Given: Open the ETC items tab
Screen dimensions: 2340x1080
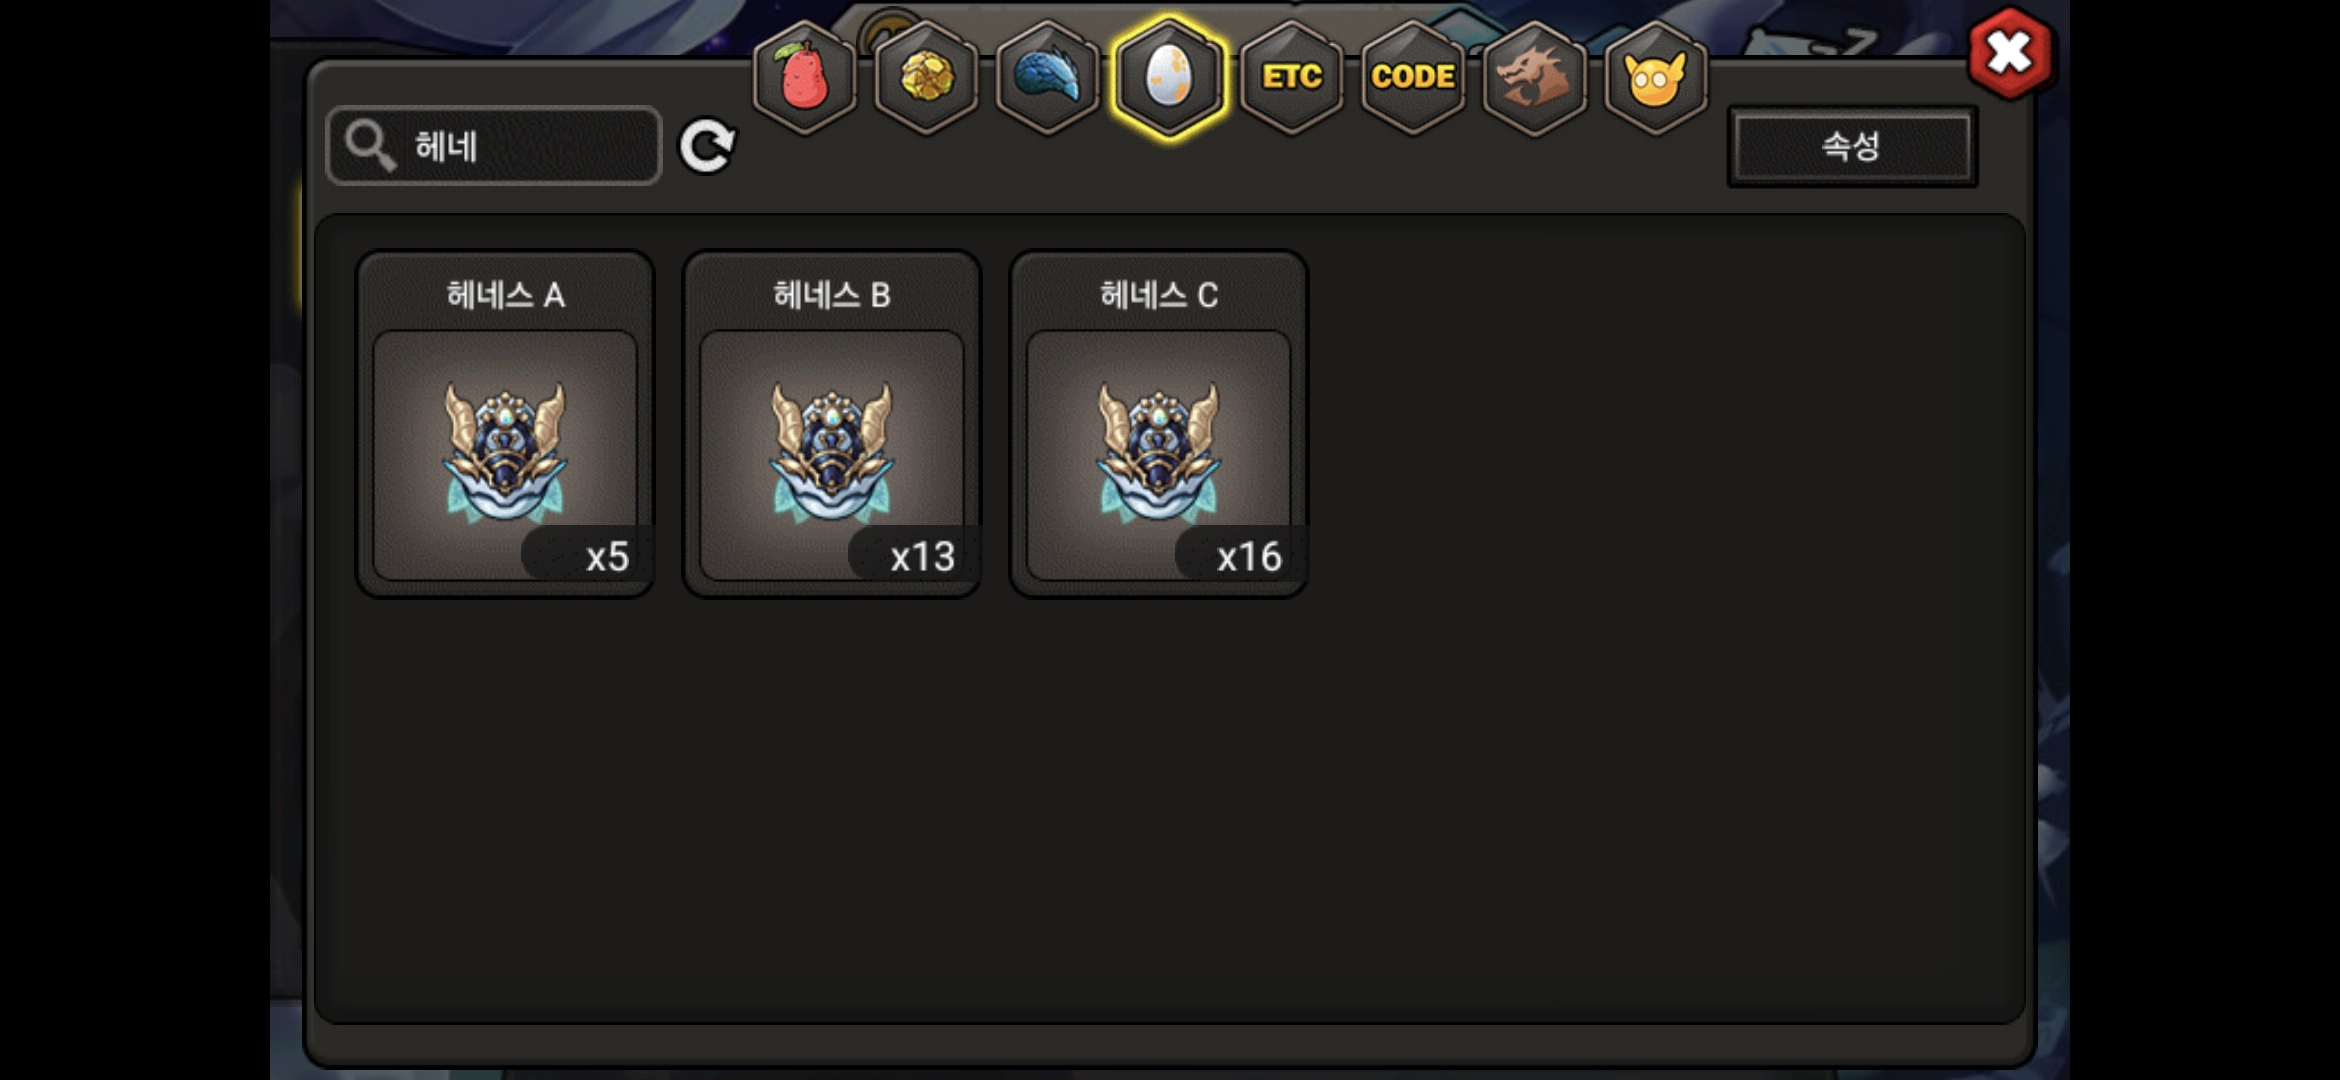Looking at the screenshot, I should click(x=1291, y=77).
